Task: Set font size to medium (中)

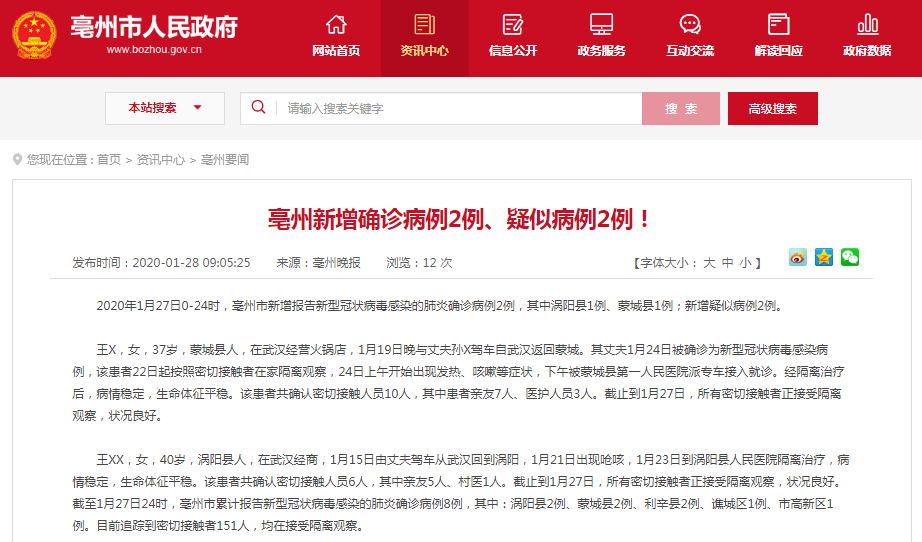Action: click(x=727, y=263)
